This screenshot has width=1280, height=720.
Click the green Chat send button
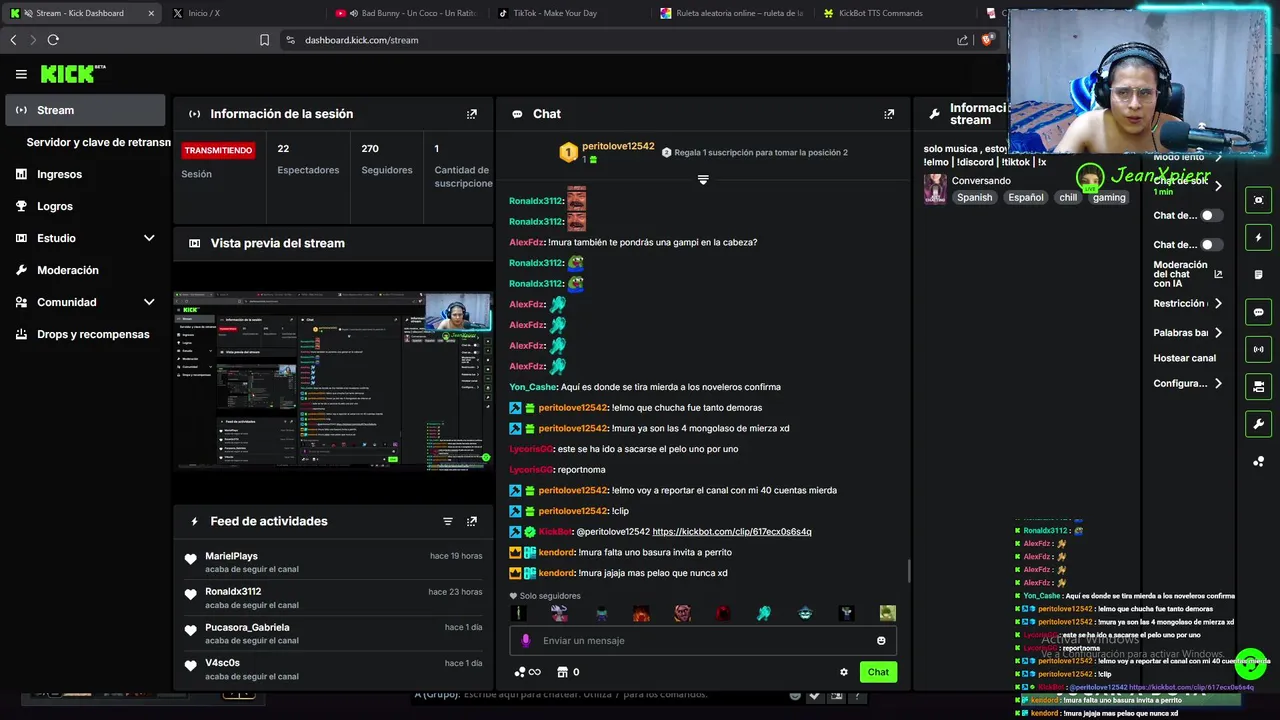coord(878,672)
